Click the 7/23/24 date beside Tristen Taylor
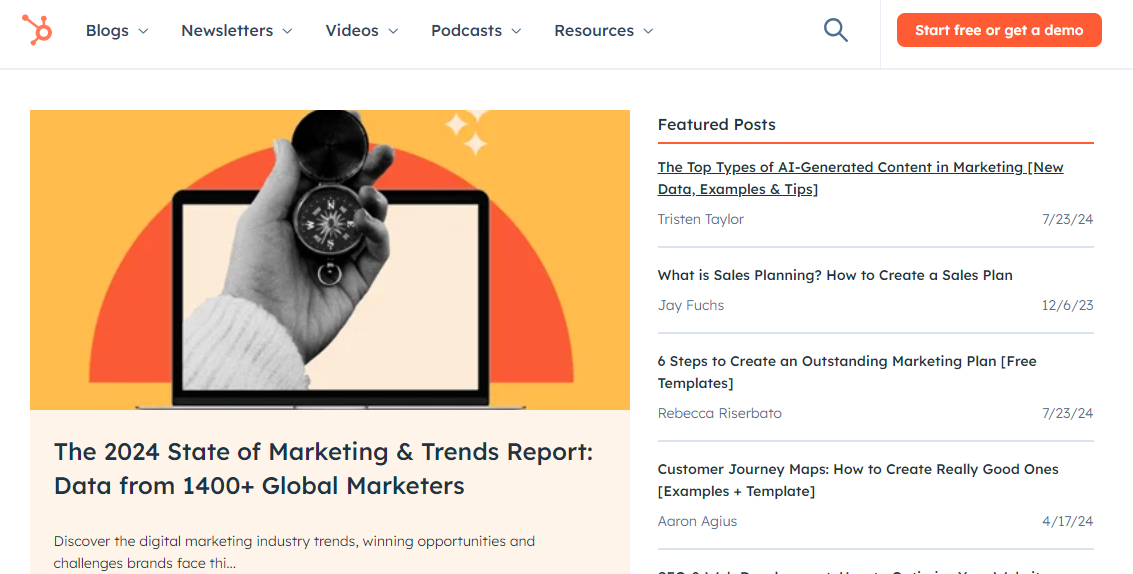The image size is (1133, 574). pos(1067,219)
